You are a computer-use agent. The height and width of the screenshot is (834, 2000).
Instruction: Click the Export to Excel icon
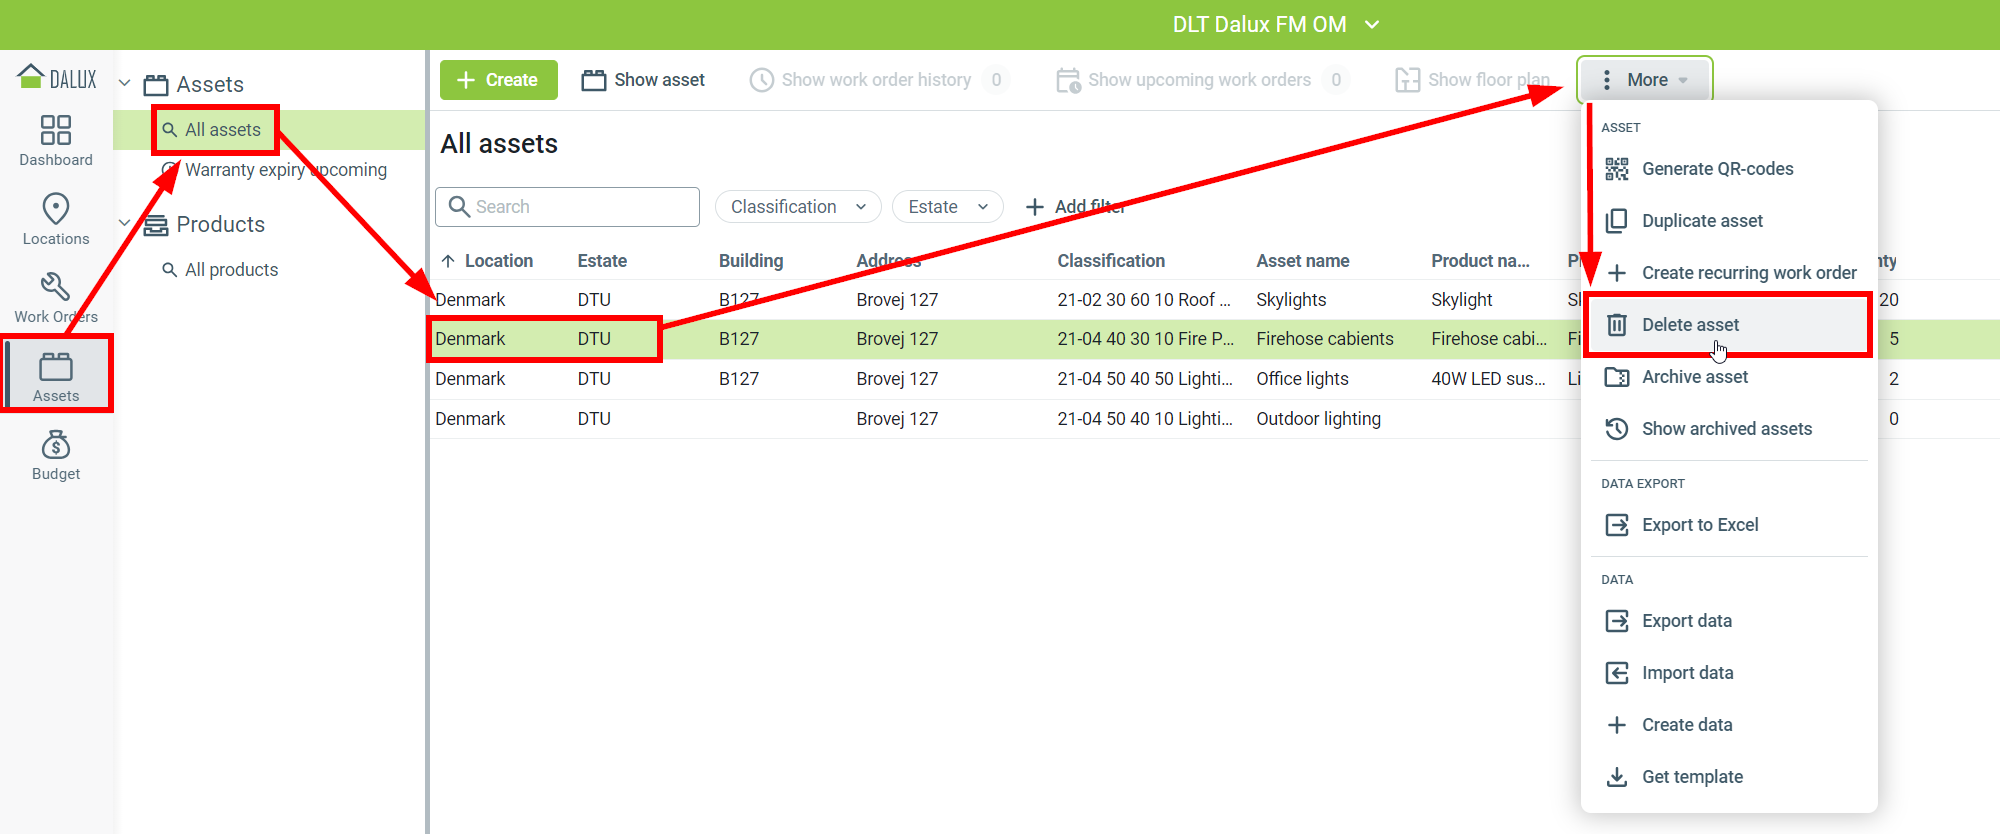[x=1616, y=525]
